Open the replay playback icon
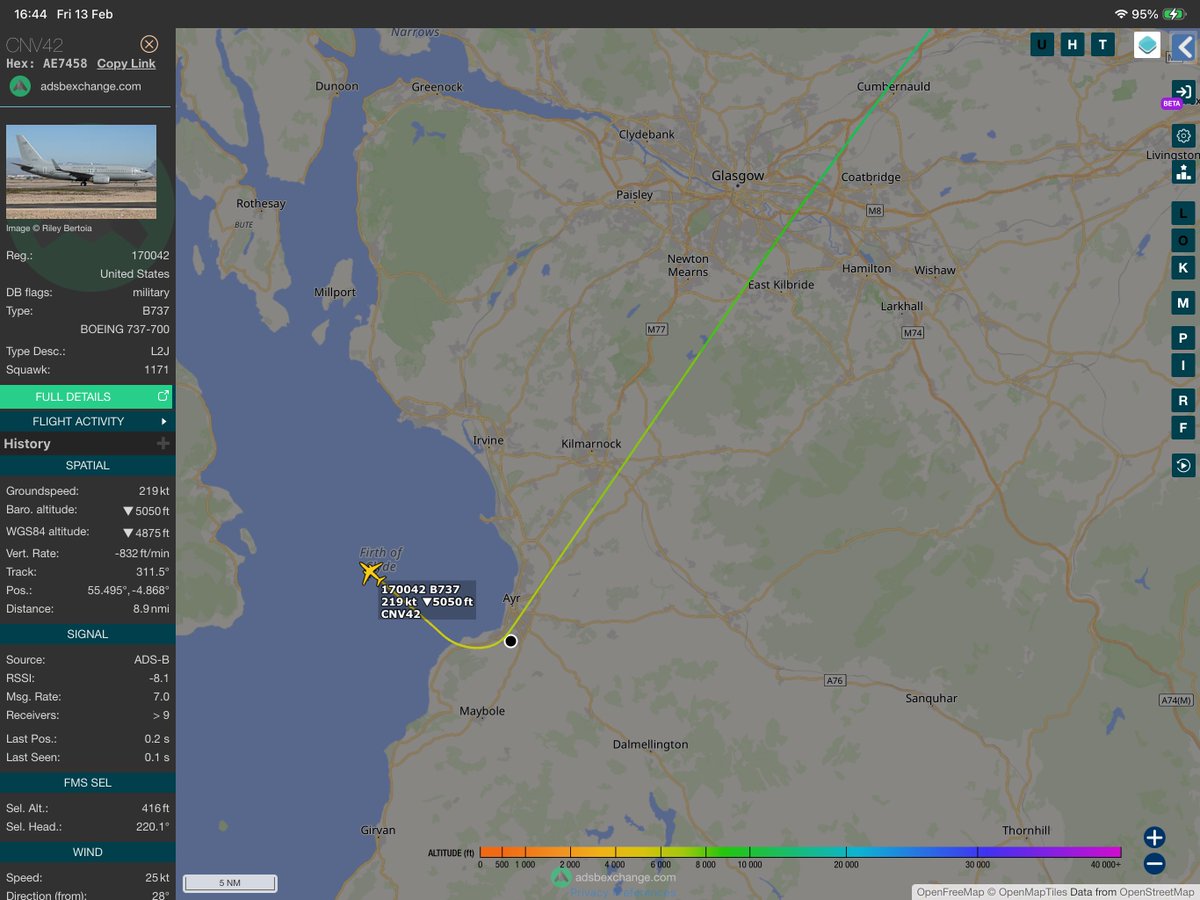This screenshot has width=1200, height=900. 1183,465
